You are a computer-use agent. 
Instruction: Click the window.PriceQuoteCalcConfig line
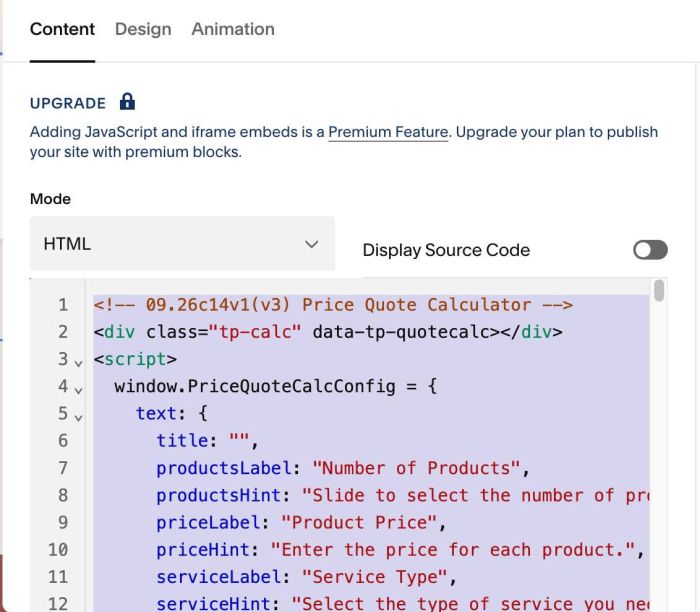(276, 387)
